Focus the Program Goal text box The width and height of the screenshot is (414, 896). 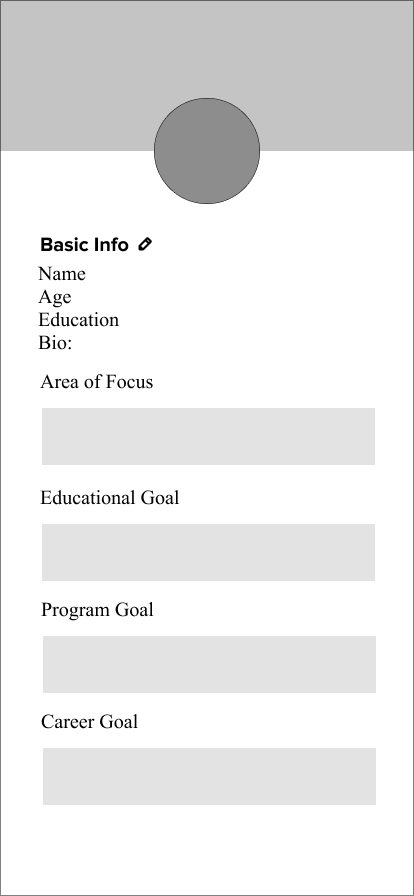[x=209, y=664]
